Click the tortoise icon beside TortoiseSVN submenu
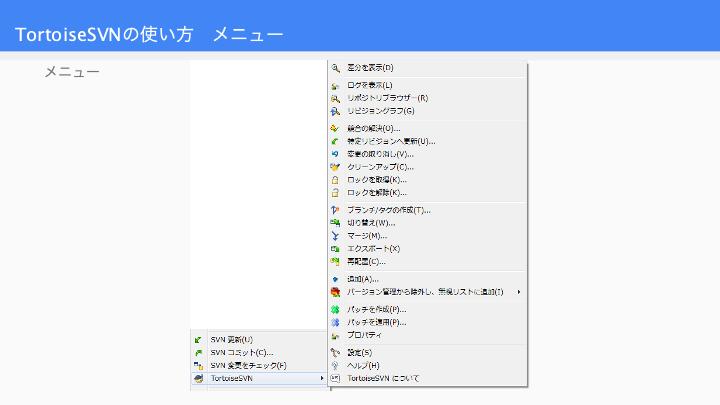The image size is (720, 405). pos(198,378)
